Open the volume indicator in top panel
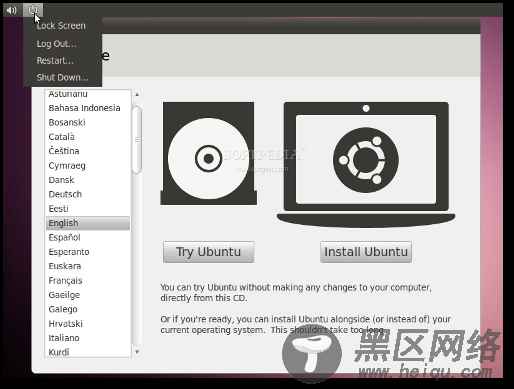Screen dimensions: 514x389 12,10
